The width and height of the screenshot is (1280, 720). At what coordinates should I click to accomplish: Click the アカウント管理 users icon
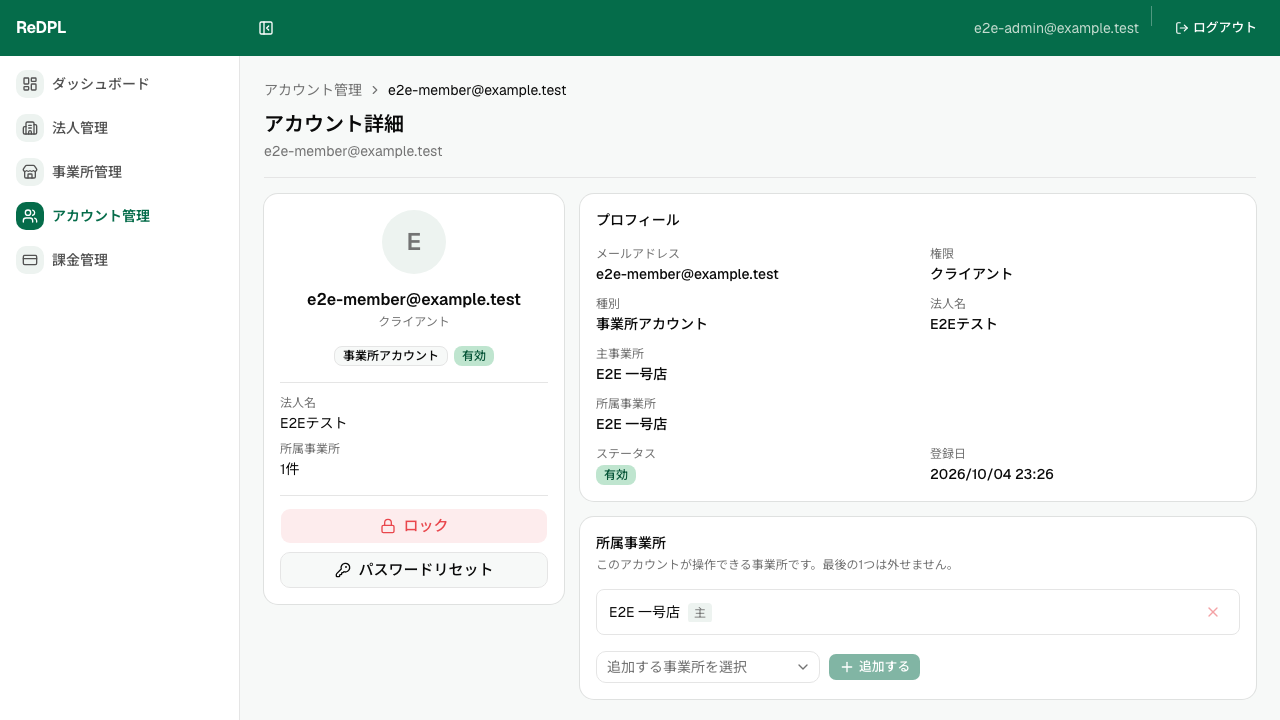pos(30,216)
